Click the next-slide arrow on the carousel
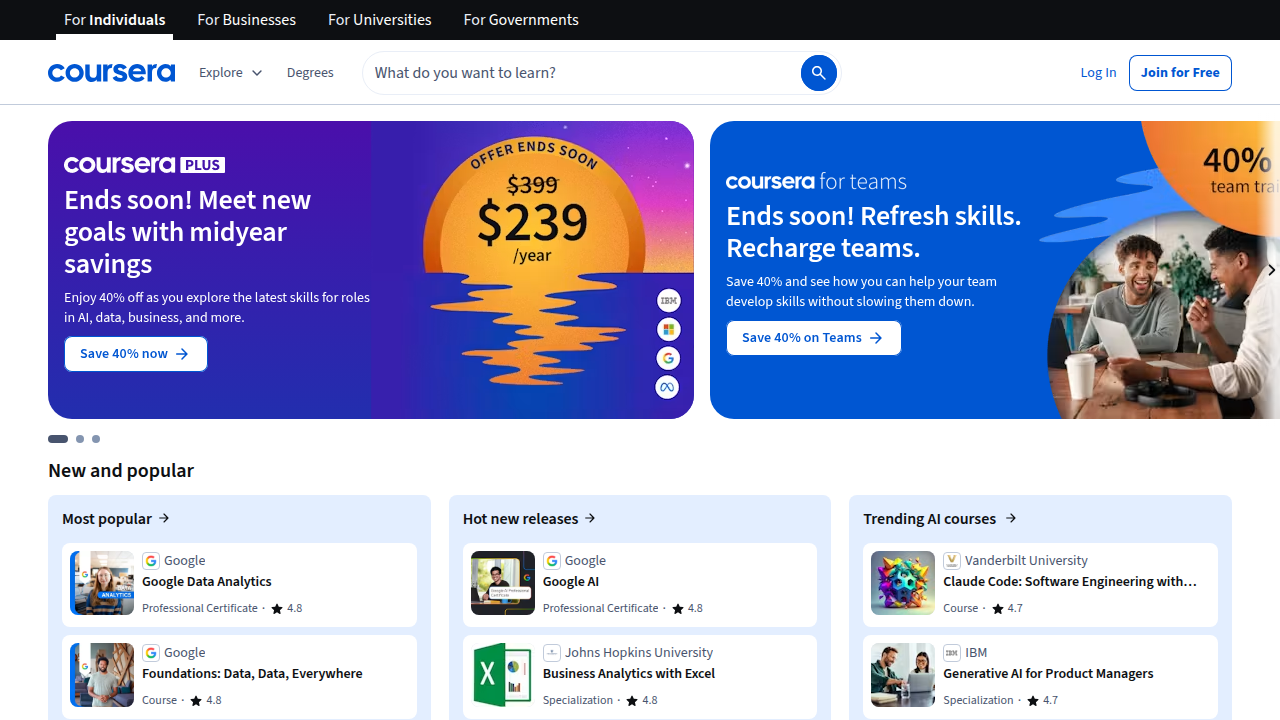 click(x=1270, y=270)
